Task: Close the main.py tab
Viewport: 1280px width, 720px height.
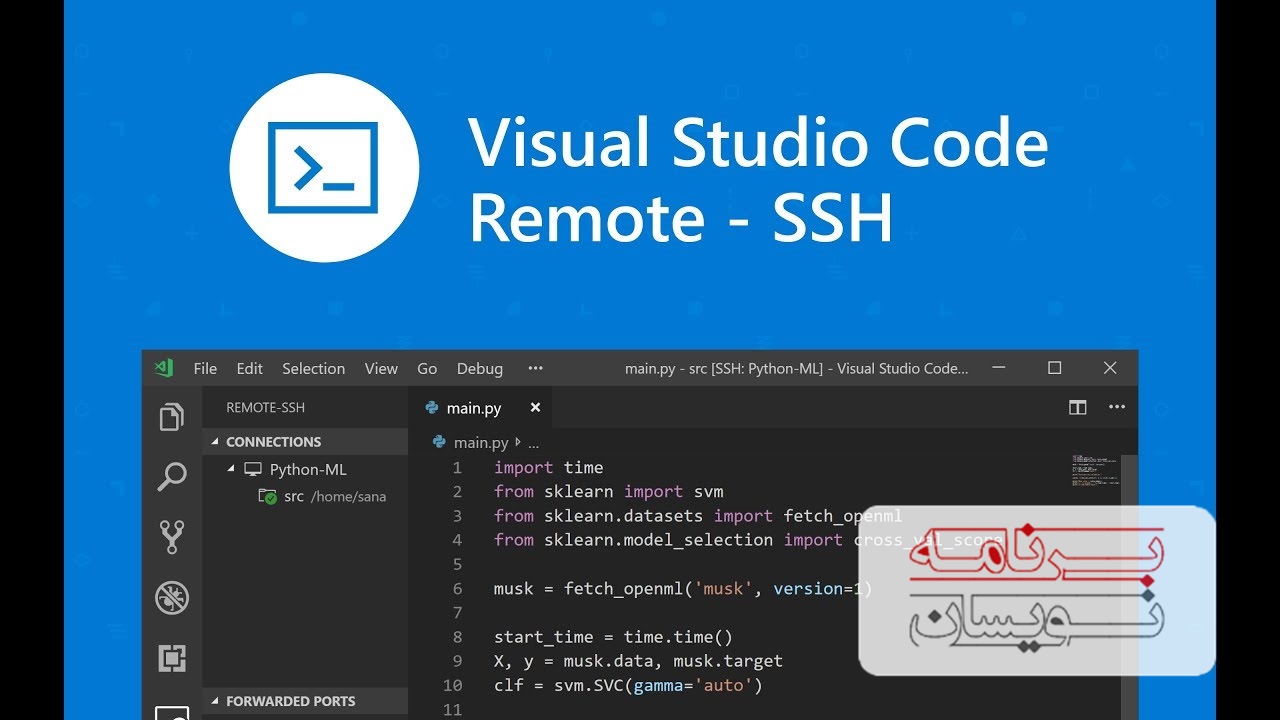Action: [535, 407]
